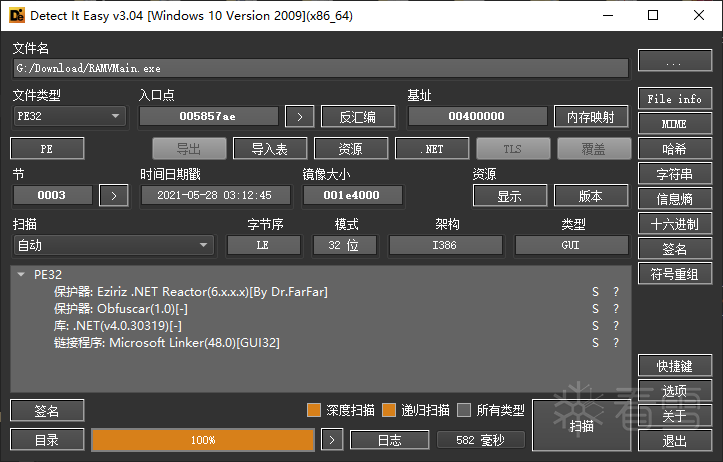The image size is (723, 462).
Task: Open the 资源 resources button next to .NET
Action: coord(351,149)
